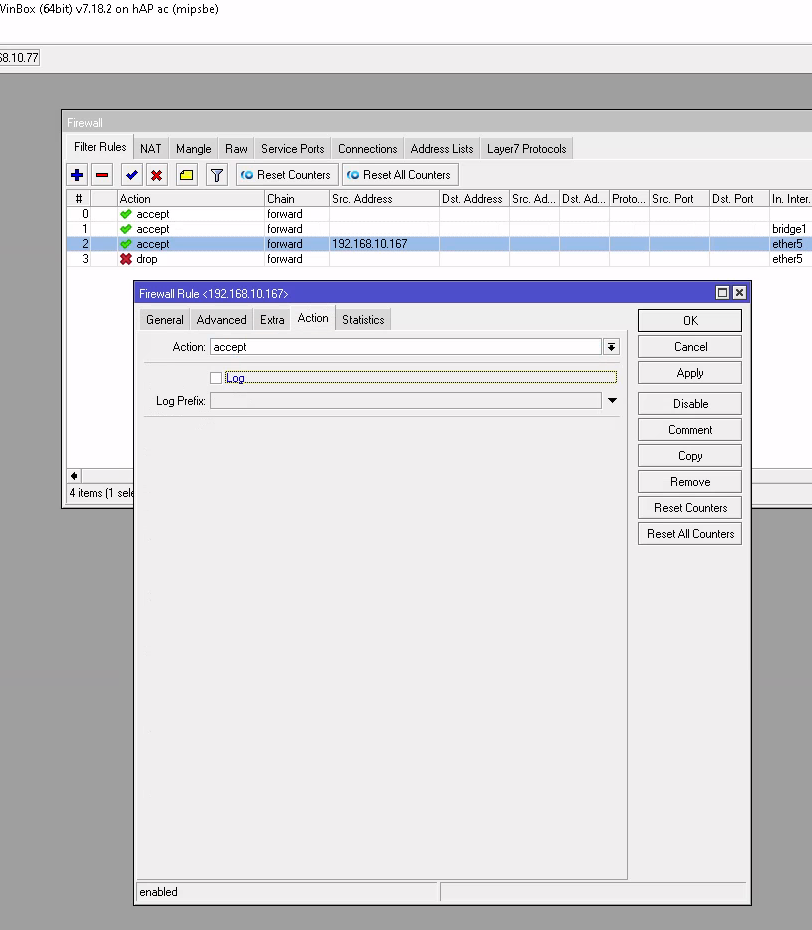The image size is (812, 930).
Task: Open the filter funnel icon
Action: [x=217, y=175]
